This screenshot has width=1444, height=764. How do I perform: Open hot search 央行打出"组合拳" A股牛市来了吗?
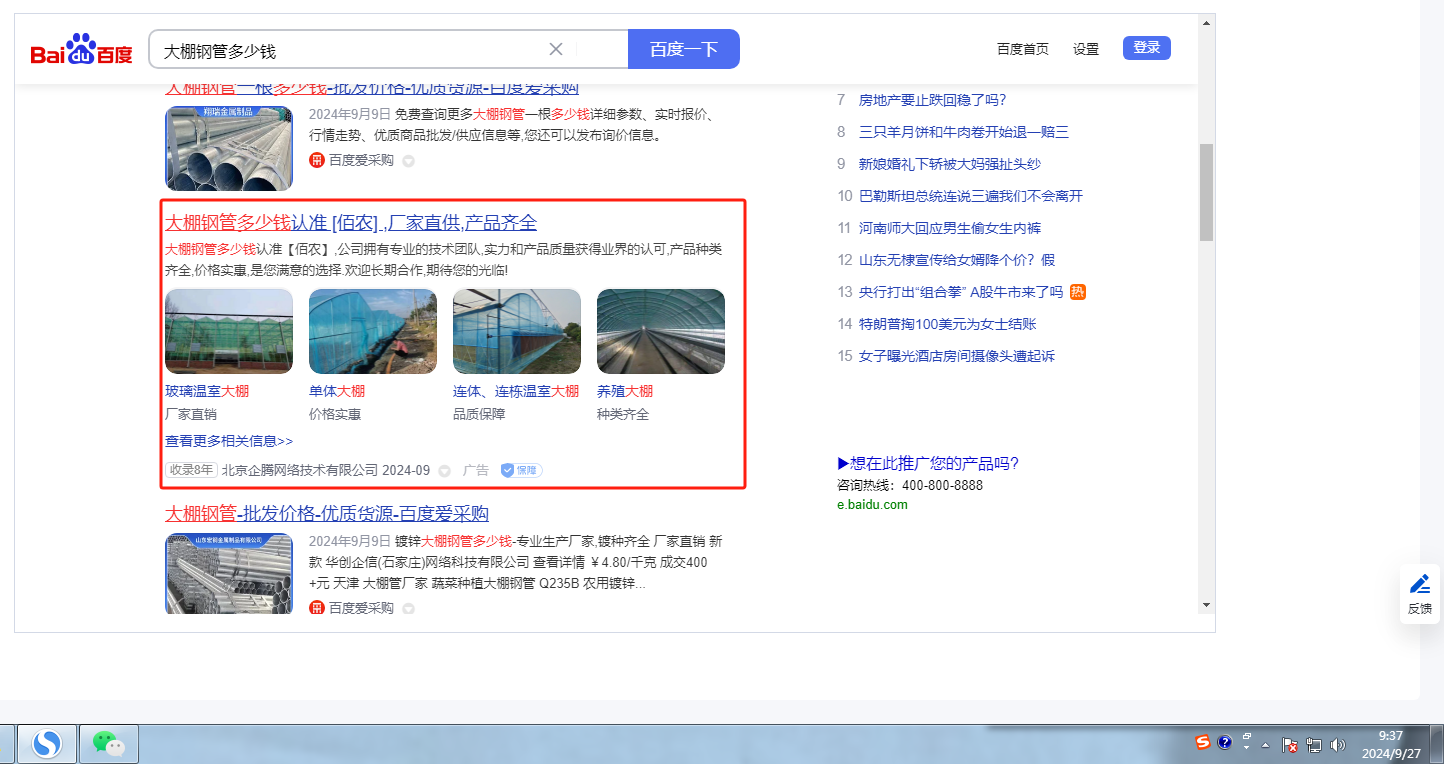pos(961,292)
